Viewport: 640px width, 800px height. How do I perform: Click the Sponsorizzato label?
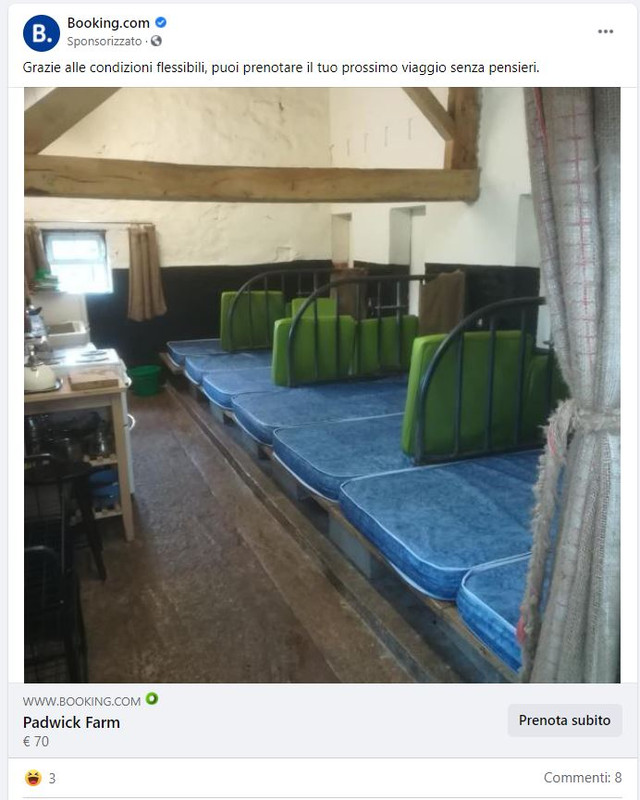click(x=104, y=41)
